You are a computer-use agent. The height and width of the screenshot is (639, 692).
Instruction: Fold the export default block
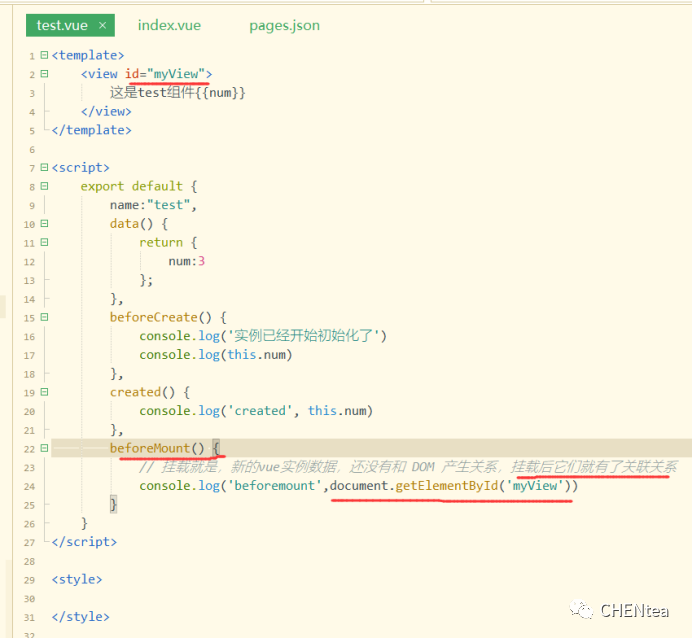[x=43, y=186]
